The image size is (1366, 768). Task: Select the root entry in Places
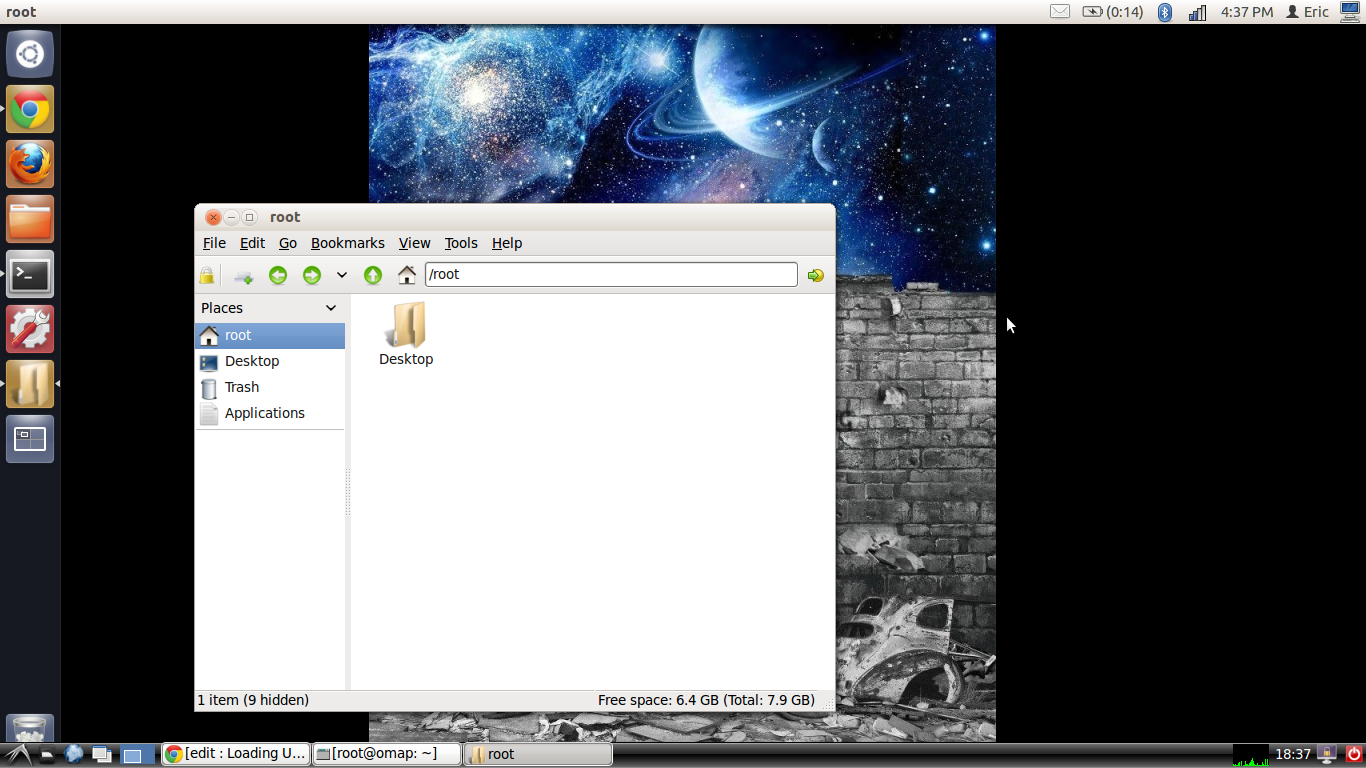pyautogui.click(x=238, y=335)
